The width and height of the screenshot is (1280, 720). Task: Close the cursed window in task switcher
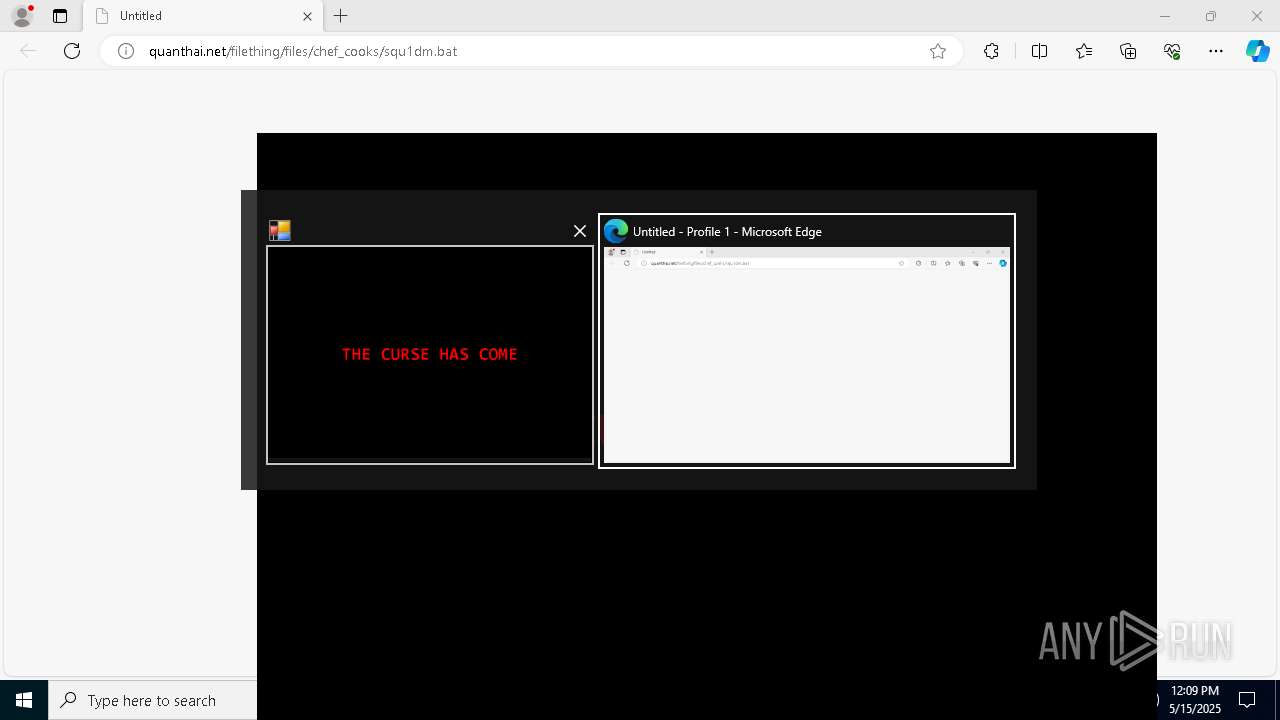(x=580, y=231)
